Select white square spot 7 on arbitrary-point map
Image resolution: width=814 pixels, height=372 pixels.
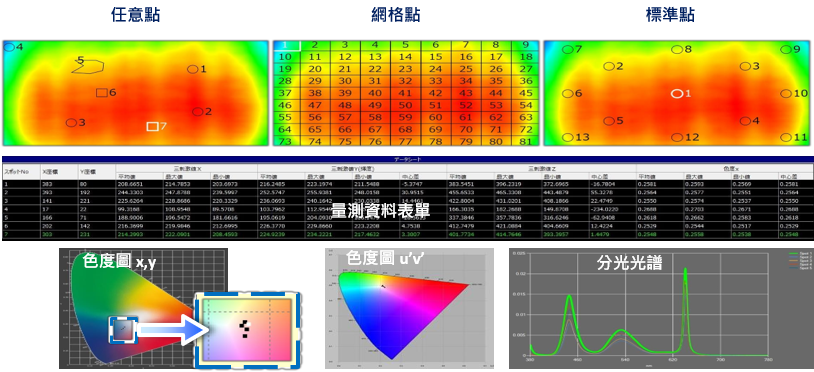[x=152, y=126]
